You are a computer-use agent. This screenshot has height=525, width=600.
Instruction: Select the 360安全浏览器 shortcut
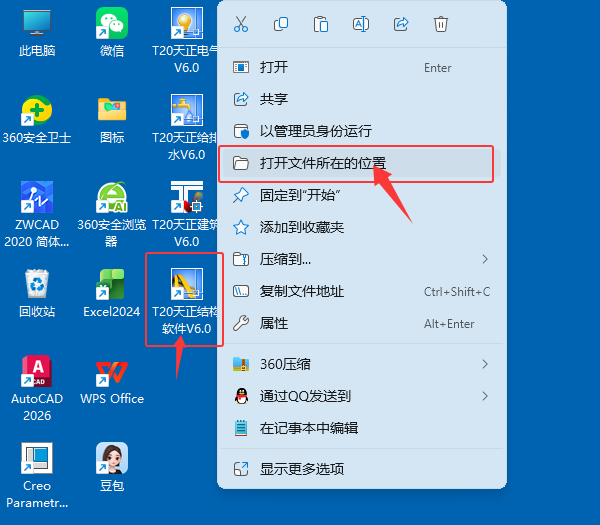pyautogui.click(x=112, y=214)
